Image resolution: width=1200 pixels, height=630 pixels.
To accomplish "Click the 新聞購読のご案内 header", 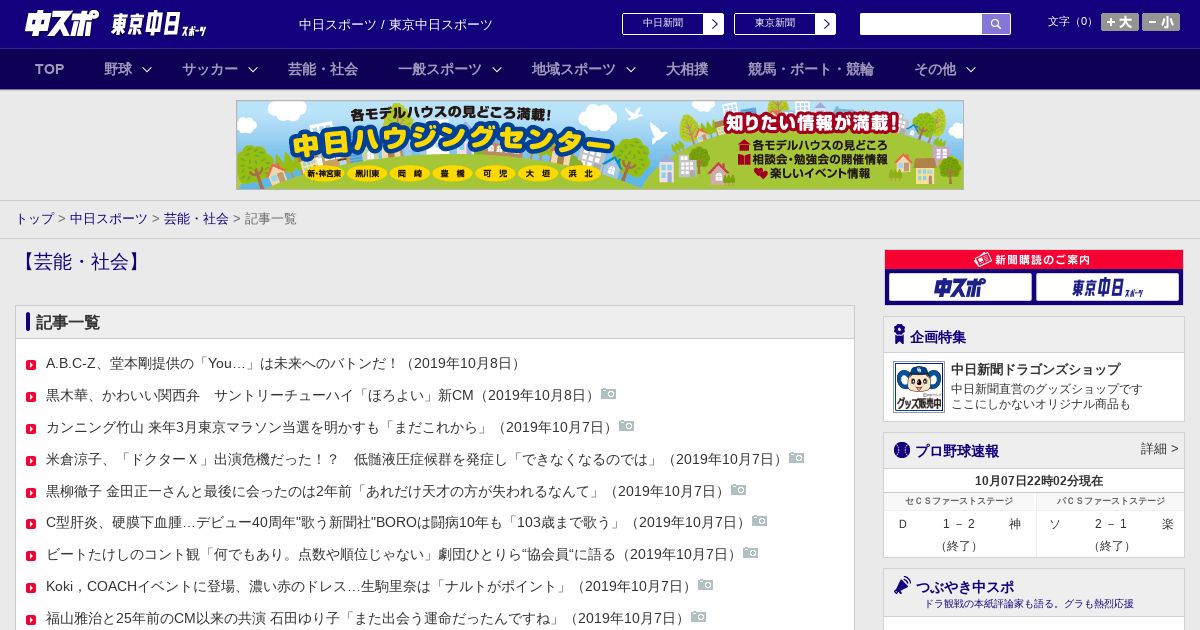I will [1034, 260].
